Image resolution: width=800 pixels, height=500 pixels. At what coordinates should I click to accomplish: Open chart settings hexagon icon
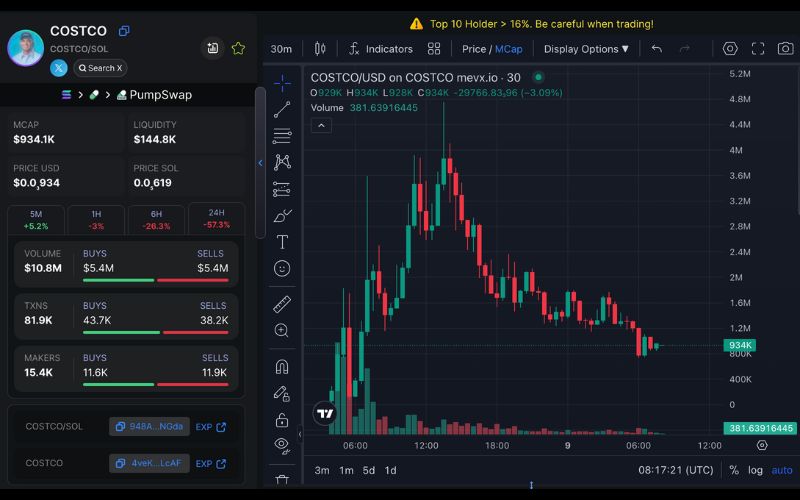(730, 48)
